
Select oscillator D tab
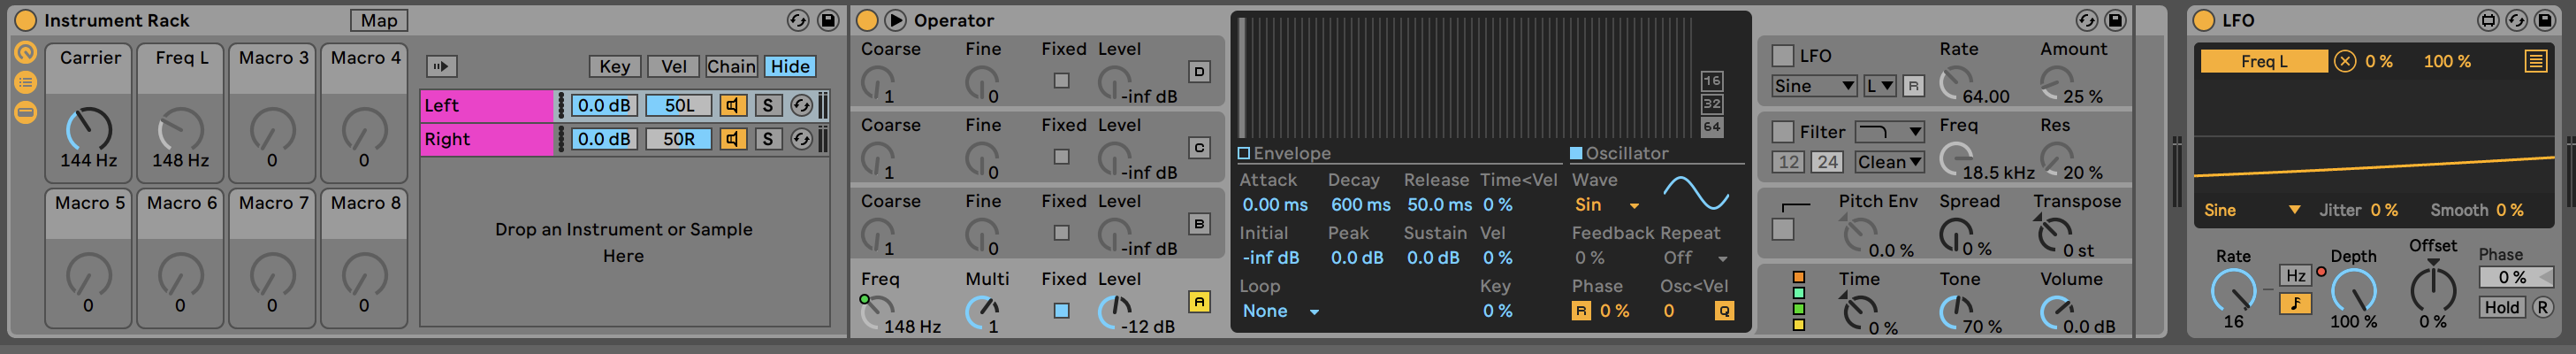(1199, 71)
